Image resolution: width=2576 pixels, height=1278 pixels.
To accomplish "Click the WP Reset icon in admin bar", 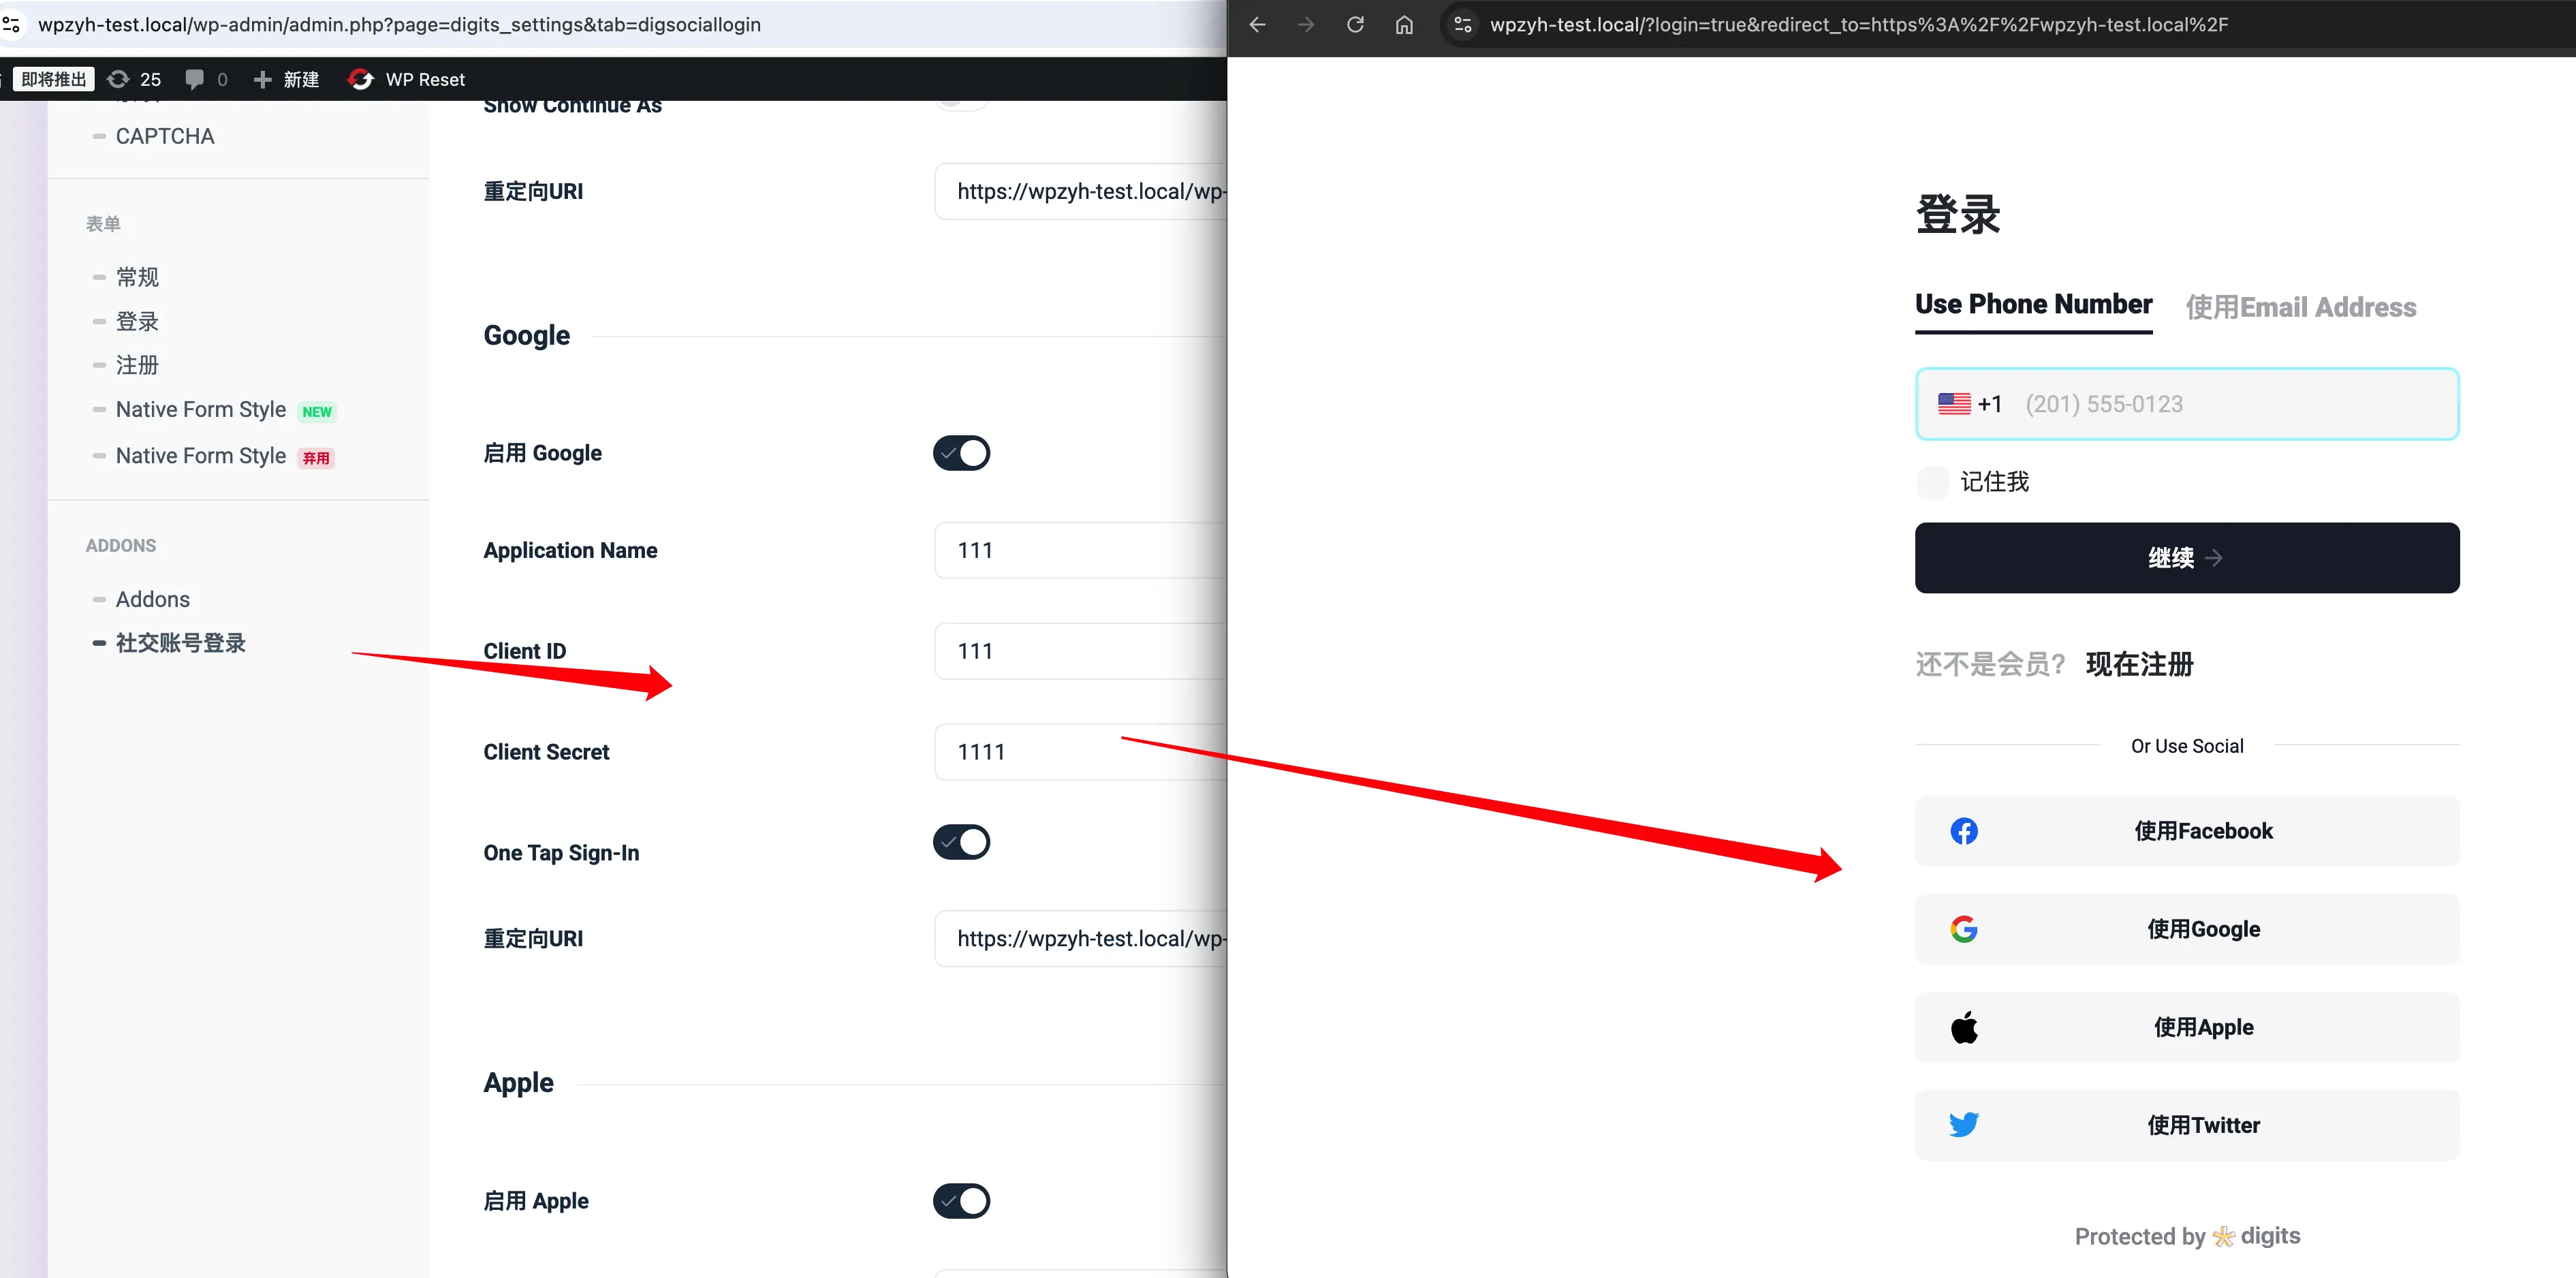I will click(361, 79).
